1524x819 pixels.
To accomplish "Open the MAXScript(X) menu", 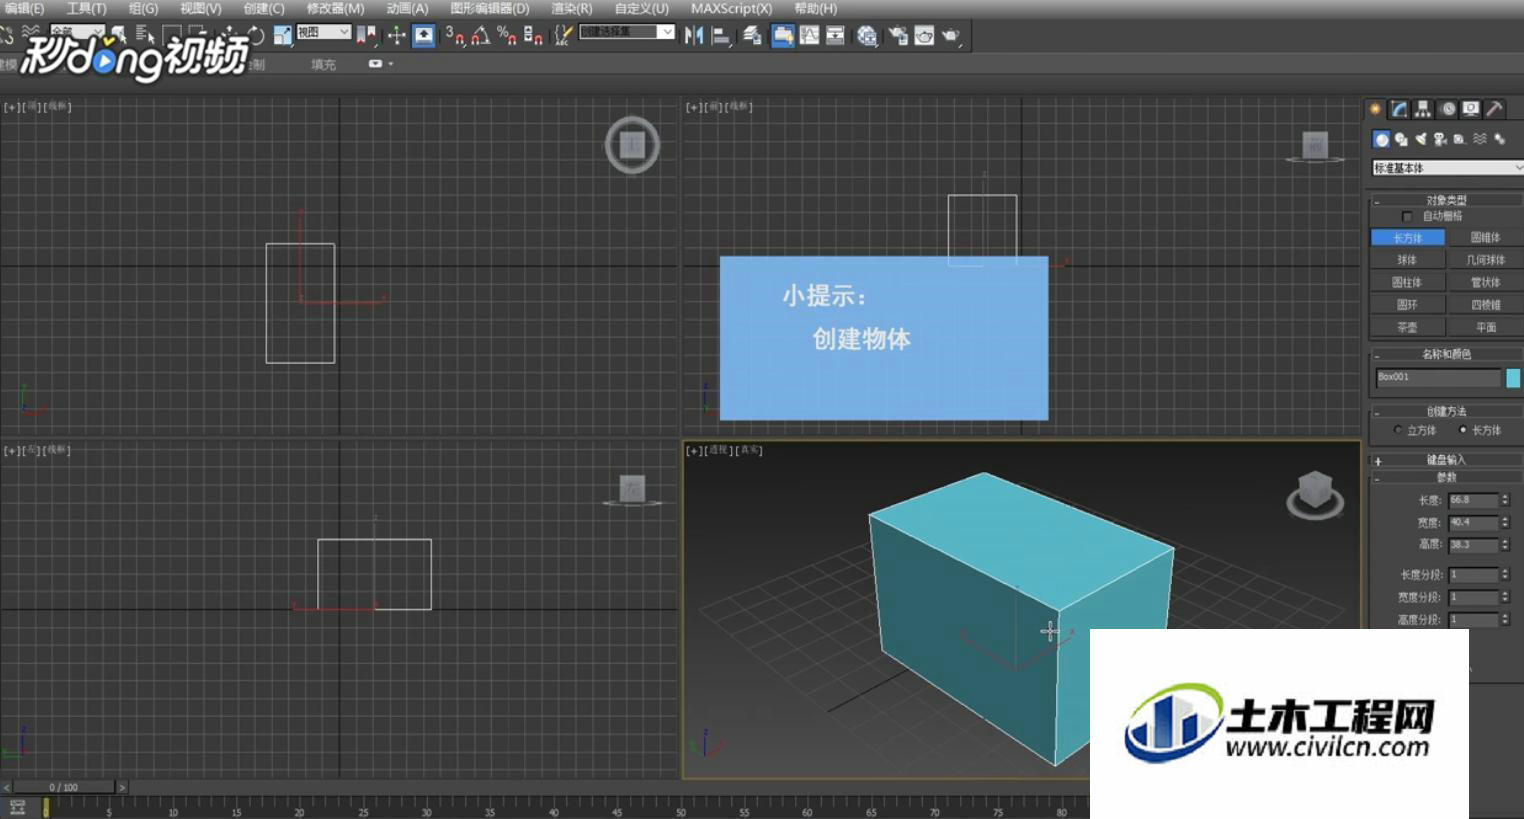I will pos(731,9).
